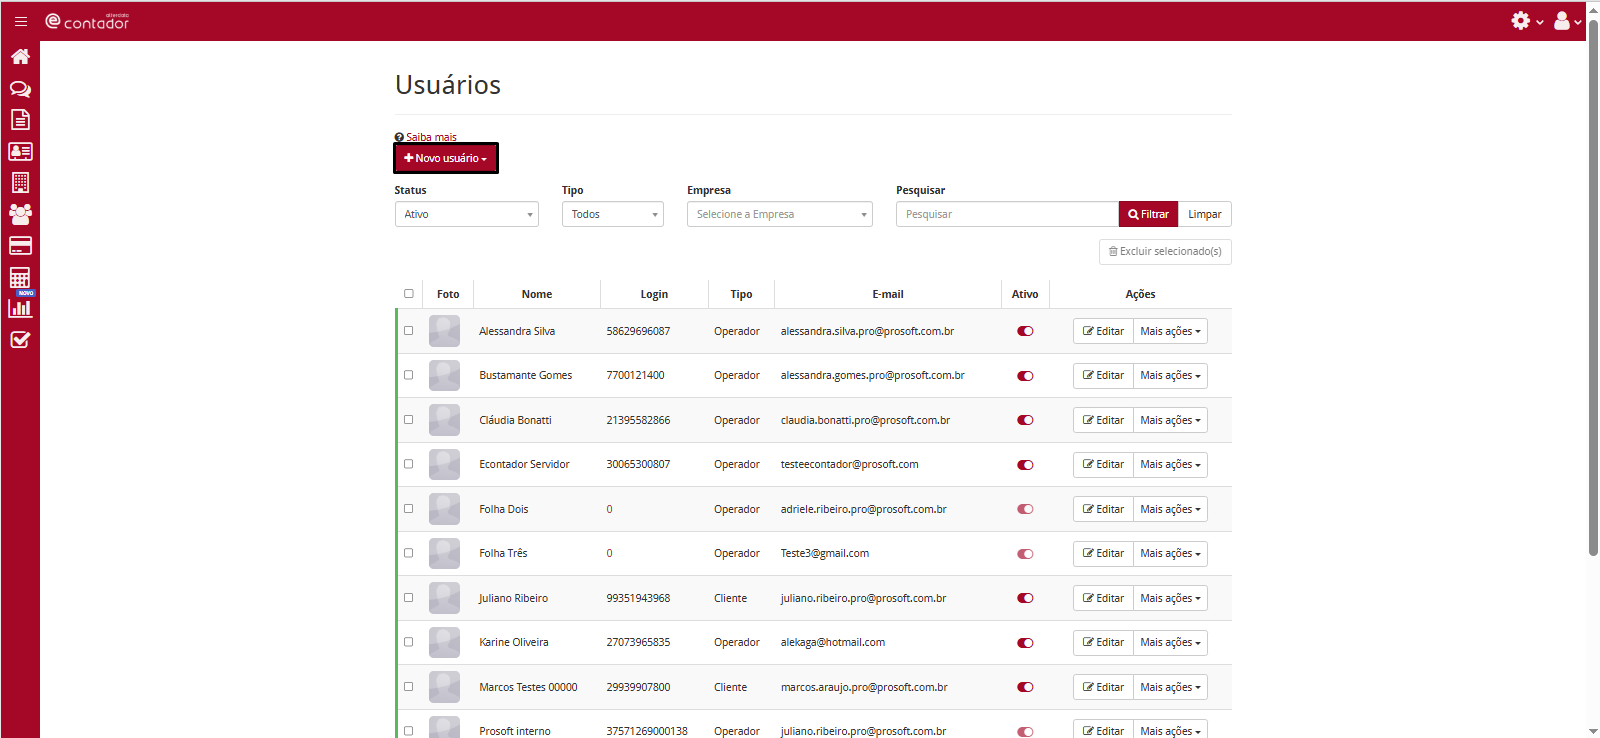Focus the Pesquisar search field
Viewport: 1600px width, 738px height.
click(1006, 214)
